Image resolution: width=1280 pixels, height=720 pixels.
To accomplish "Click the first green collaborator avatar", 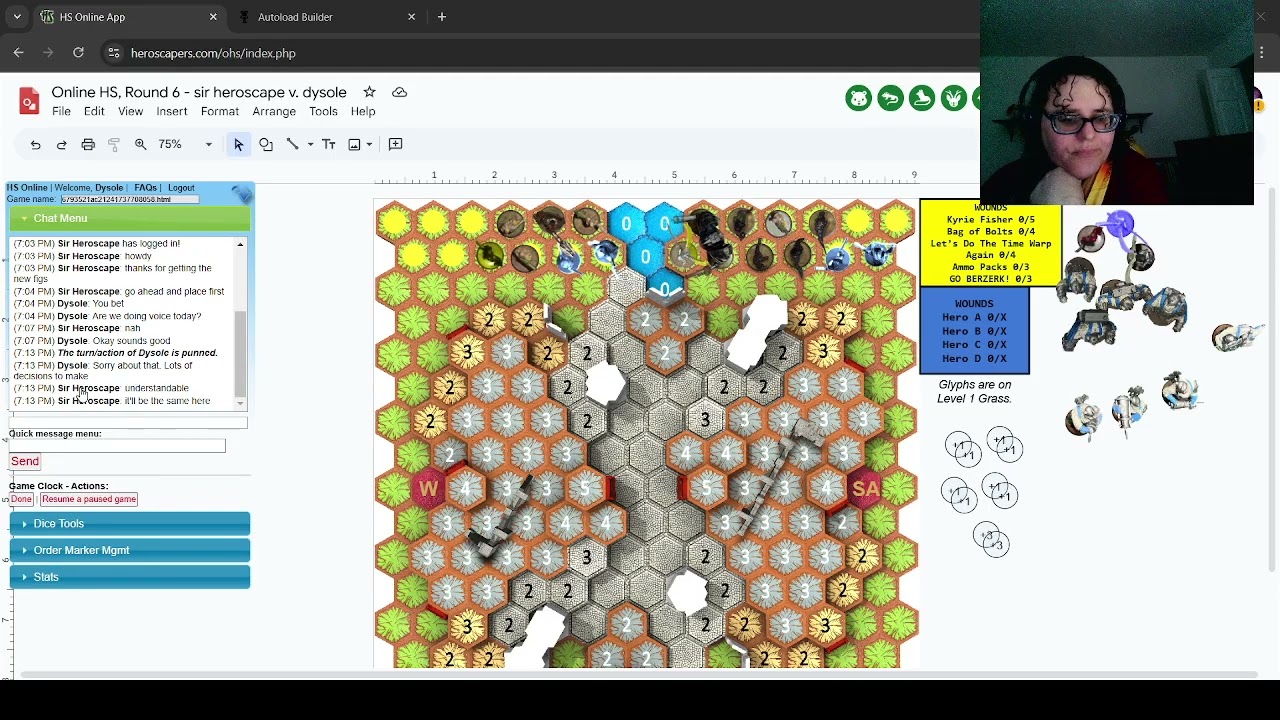I will tap(858, 98).
